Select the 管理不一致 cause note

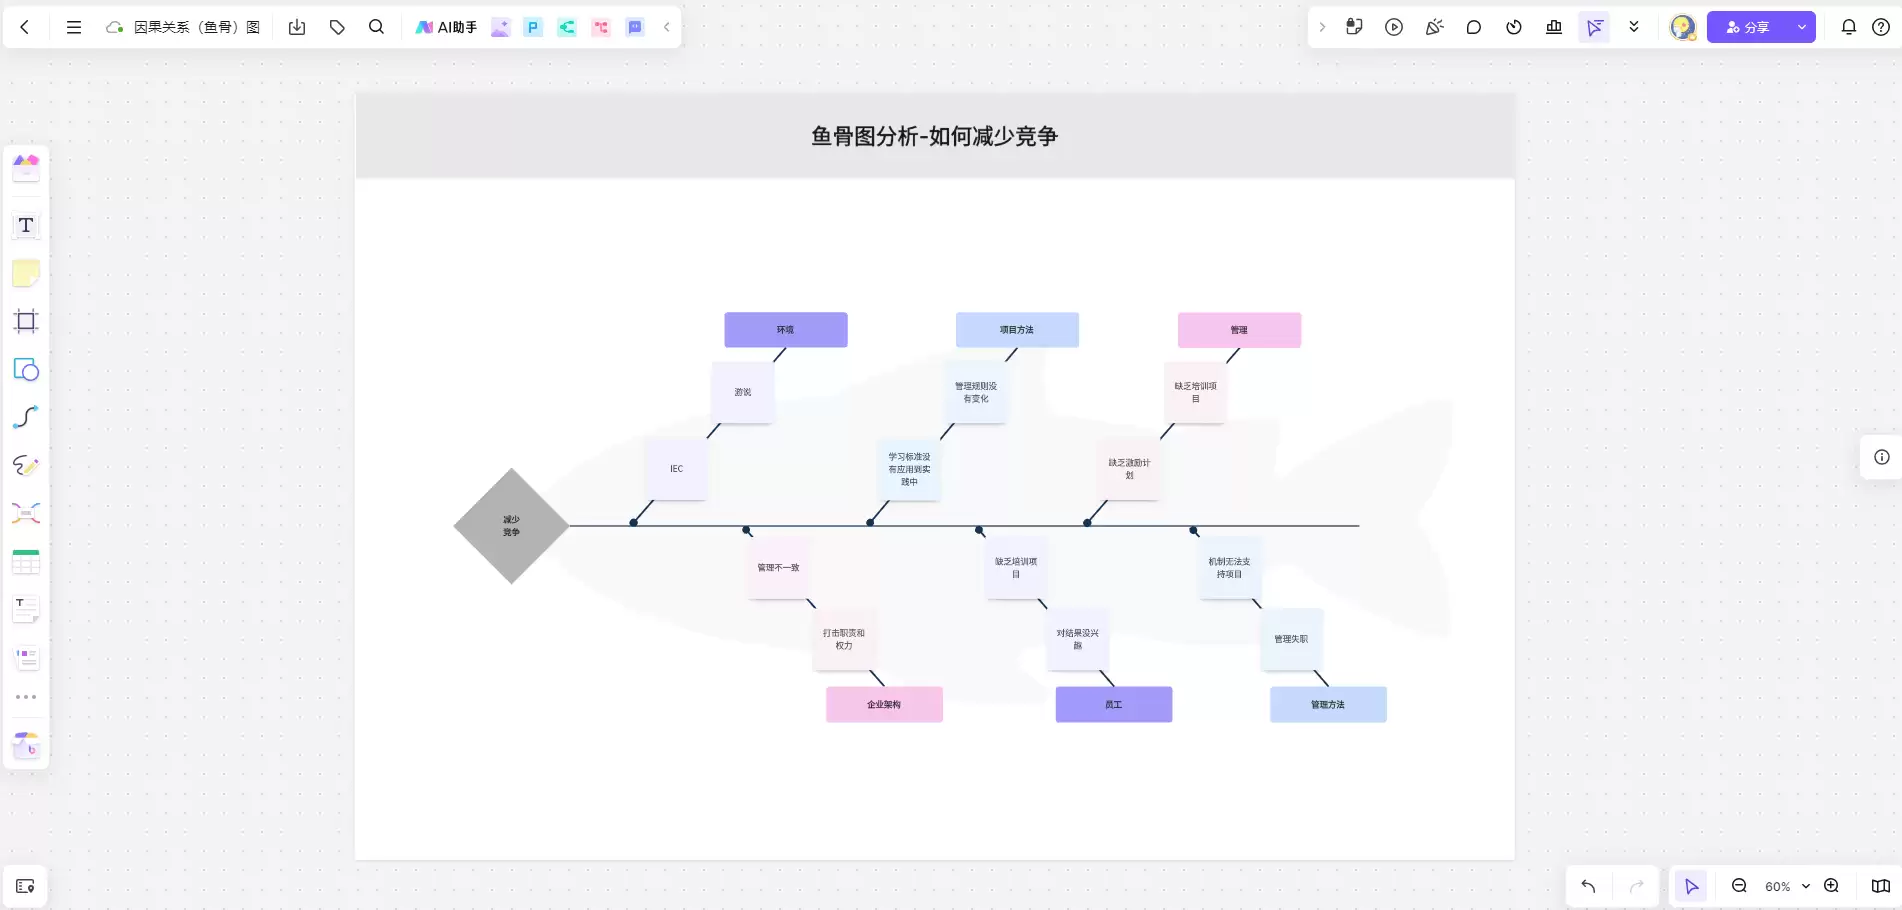click(778, 568)
